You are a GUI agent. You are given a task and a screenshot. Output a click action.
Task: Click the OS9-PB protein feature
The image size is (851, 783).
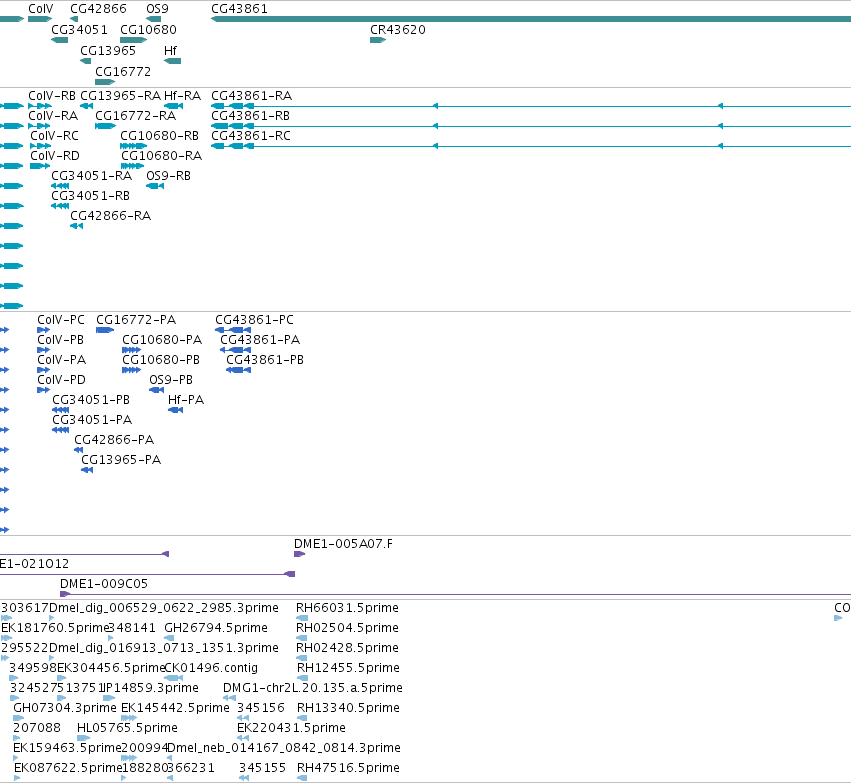156,390
